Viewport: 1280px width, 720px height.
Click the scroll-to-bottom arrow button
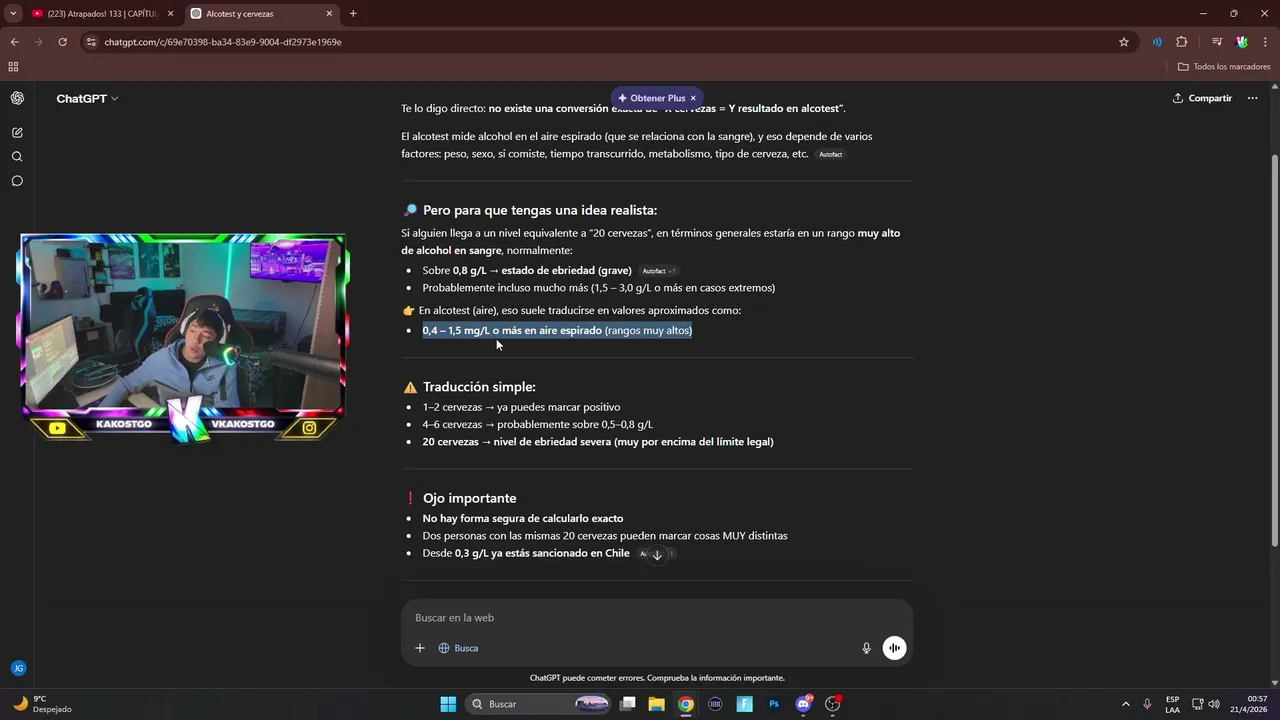click(657, 555)
